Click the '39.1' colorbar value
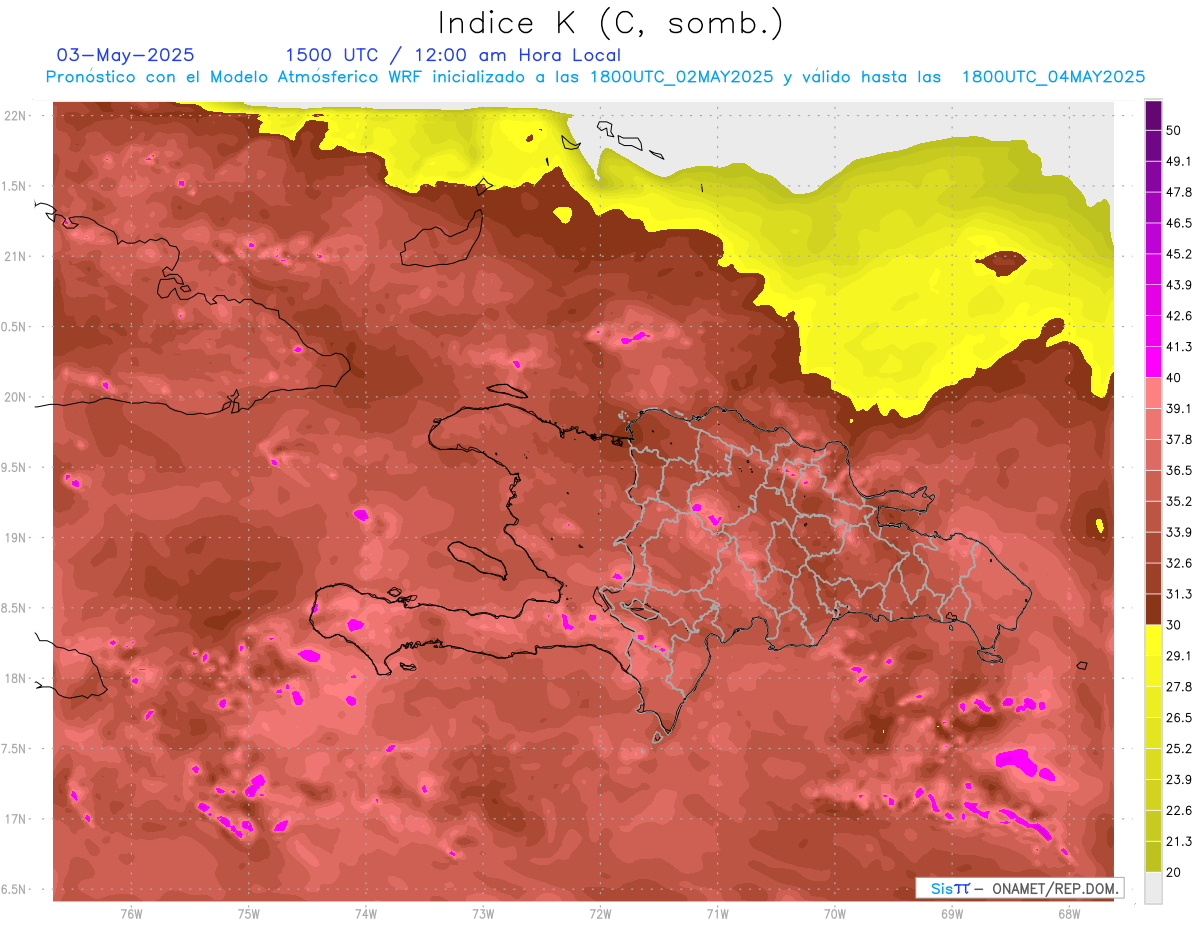Screen dimensions: 1200x927 (1179, 409)
